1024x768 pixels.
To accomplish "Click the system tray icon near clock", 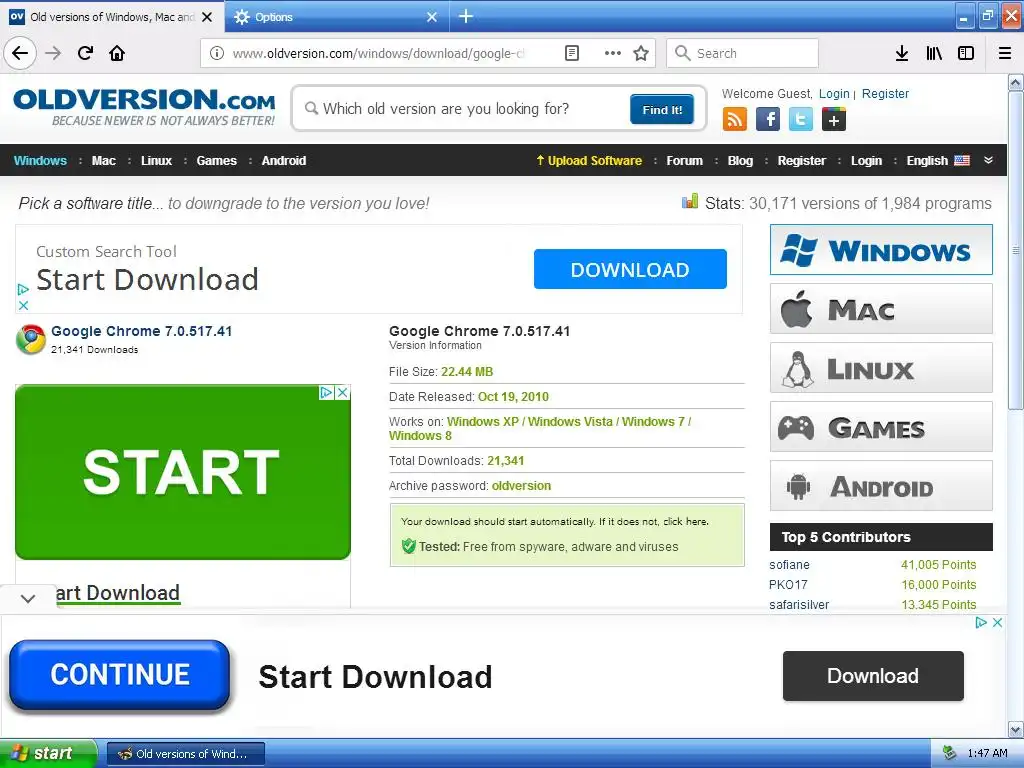I will [x=949, y=753].
